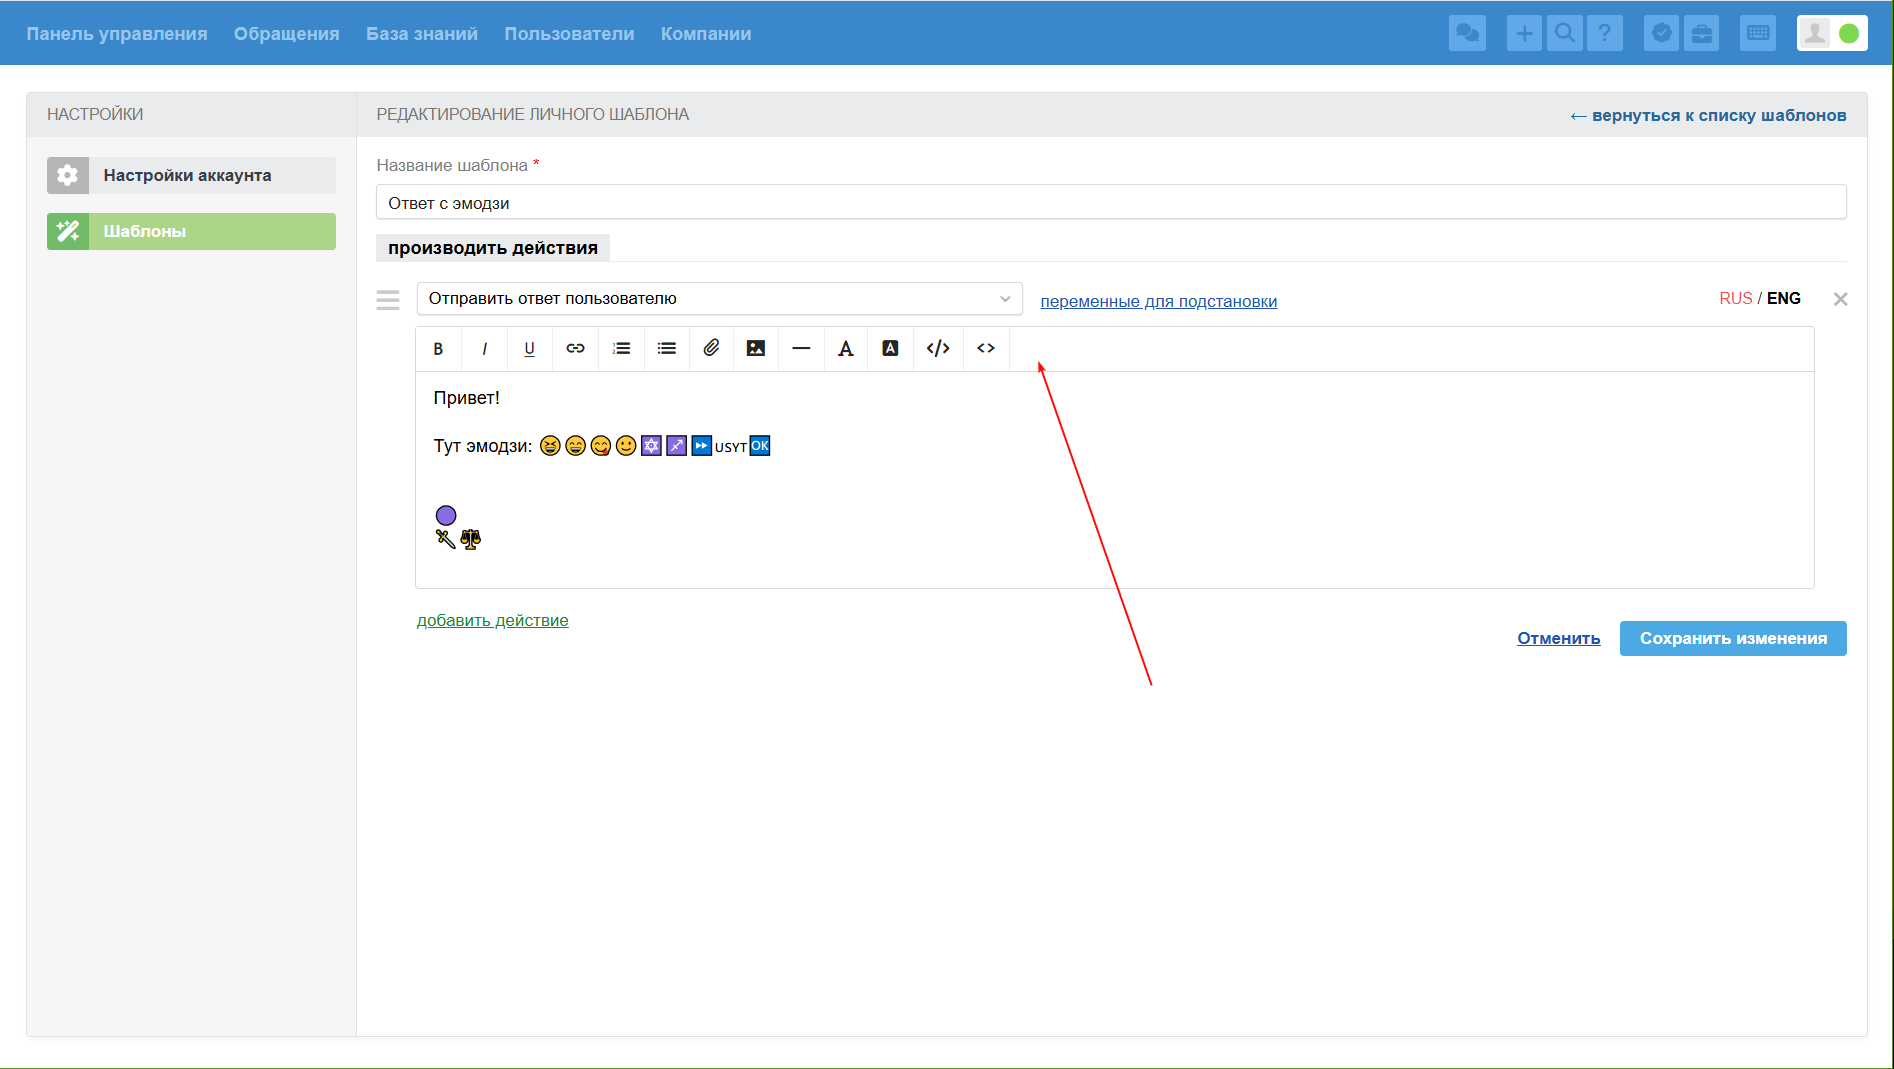
Task: Open the chat messages icon in header
Action: [1467, 33]
